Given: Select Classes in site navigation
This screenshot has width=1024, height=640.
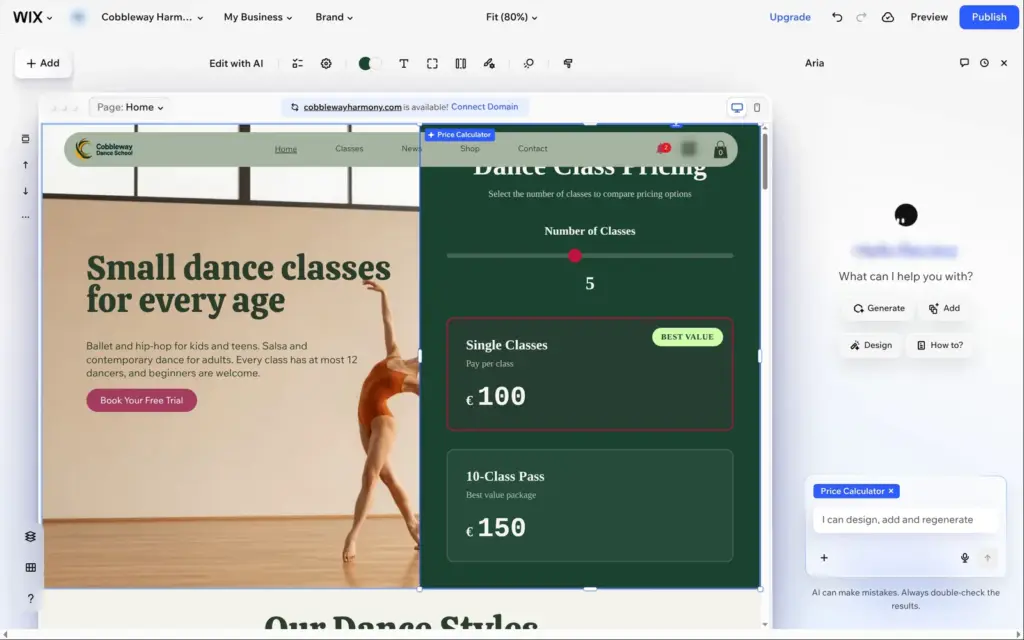Looking at the screenshot, I should pyautogui.click(x=349, y=149).
